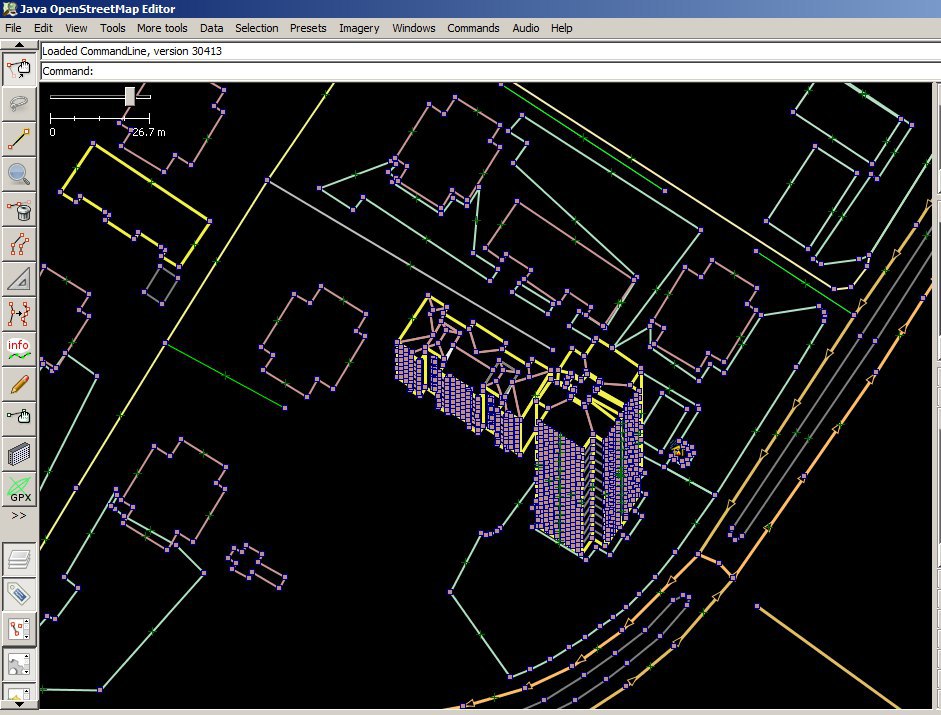Open the More tools menu
The height and width of the screenshot is (715, 941).
(x=162, y=28)
